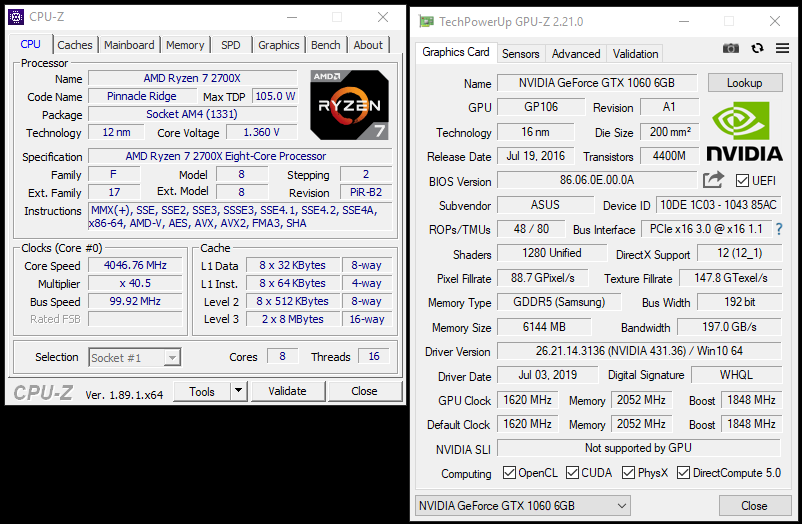This screenshot has width=802, height=524.
Task: Click the Memory Size value 6144 MB
Action: (x=544, y=326)
